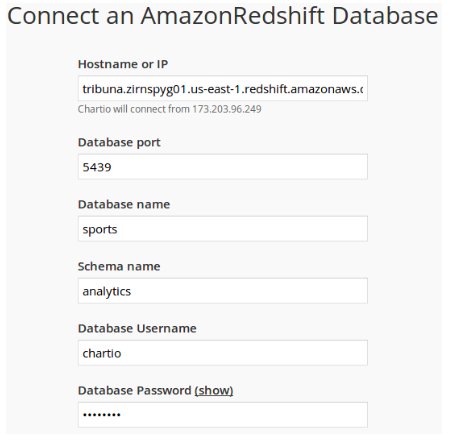Viewport: 451px width, 442px height.
Task: Reveal the password with the show link
Action: [x=214, y=390]
